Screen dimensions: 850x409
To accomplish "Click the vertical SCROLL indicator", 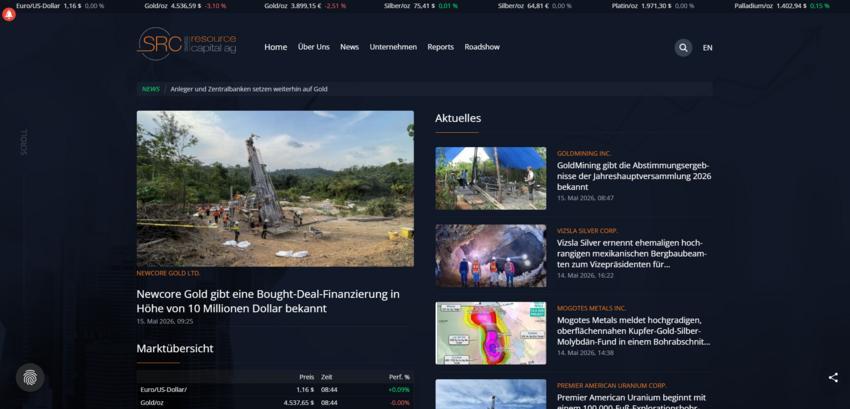I will (24, 142).
